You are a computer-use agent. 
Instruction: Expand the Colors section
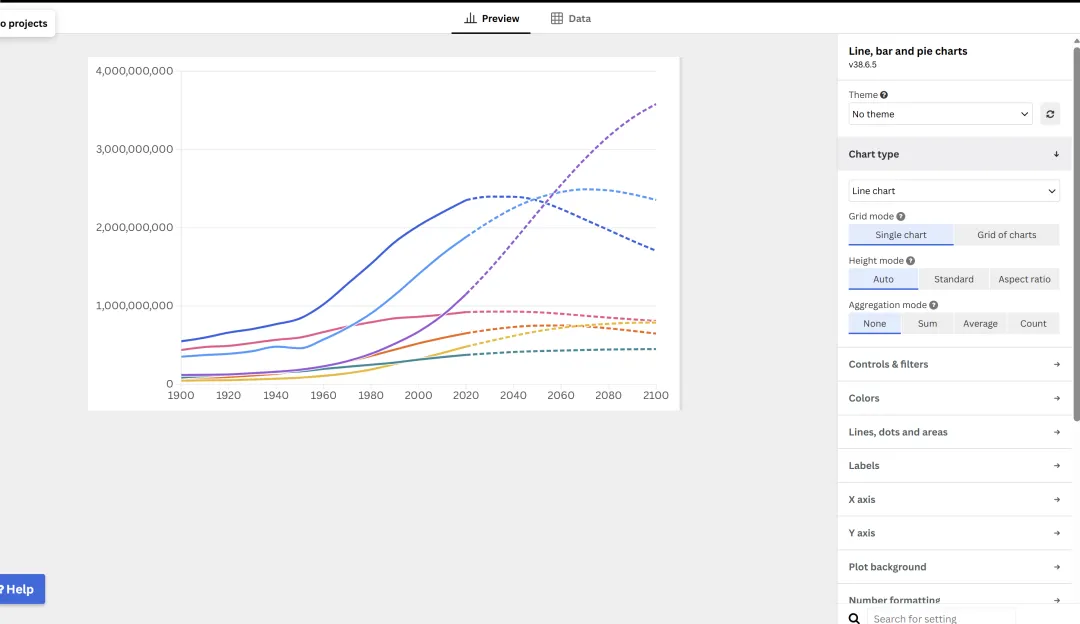point(954,398)
